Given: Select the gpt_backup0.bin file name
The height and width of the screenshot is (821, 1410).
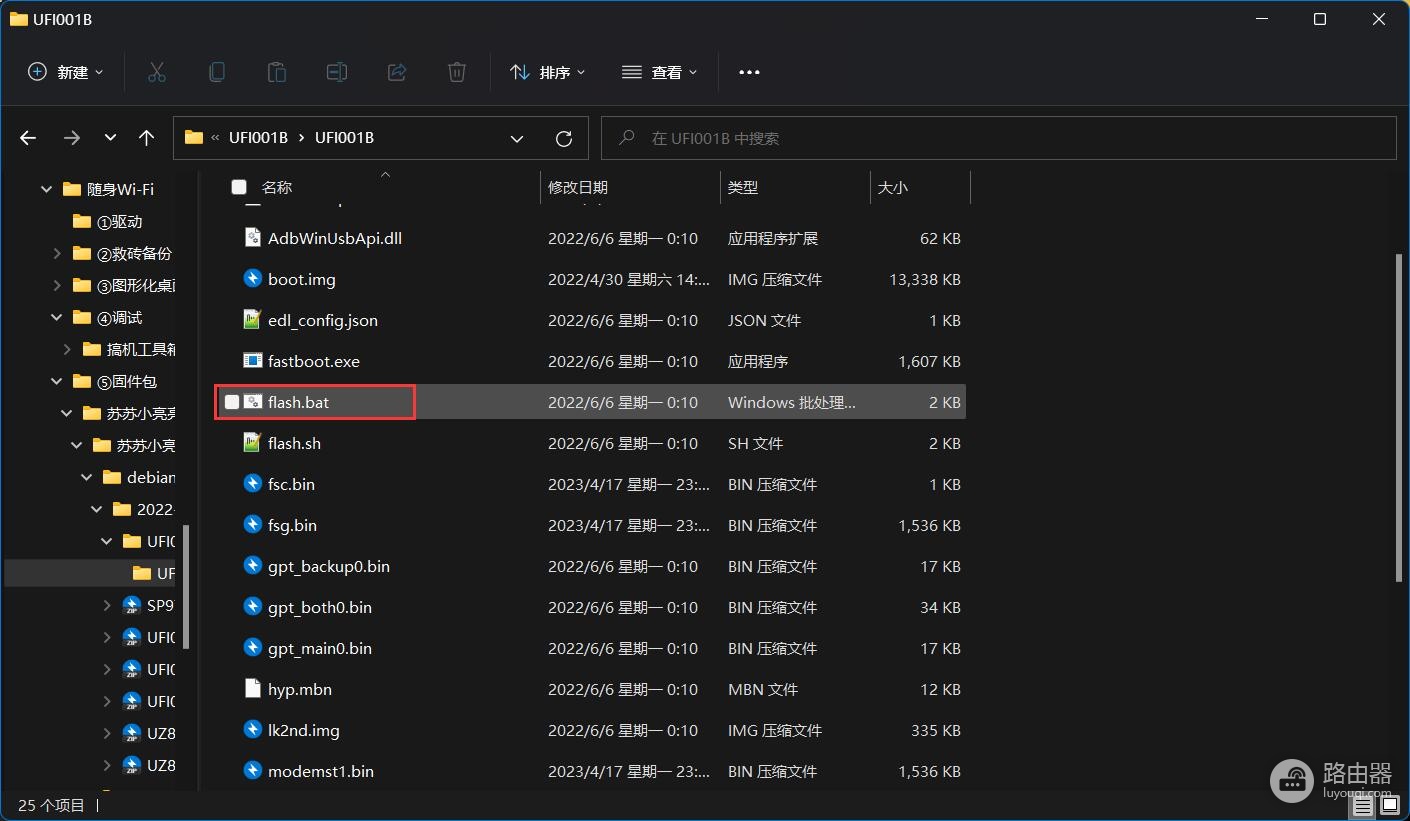Looking at the screenshot, I should (x=329, y=566).
